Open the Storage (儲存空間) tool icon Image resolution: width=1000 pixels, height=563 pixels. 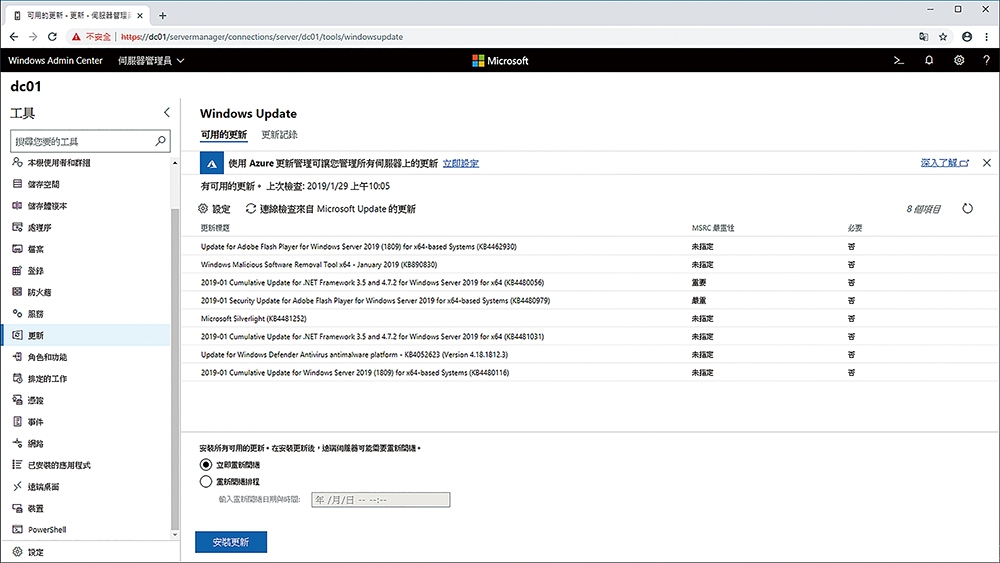pyautogui.click(x=17, y=184)
